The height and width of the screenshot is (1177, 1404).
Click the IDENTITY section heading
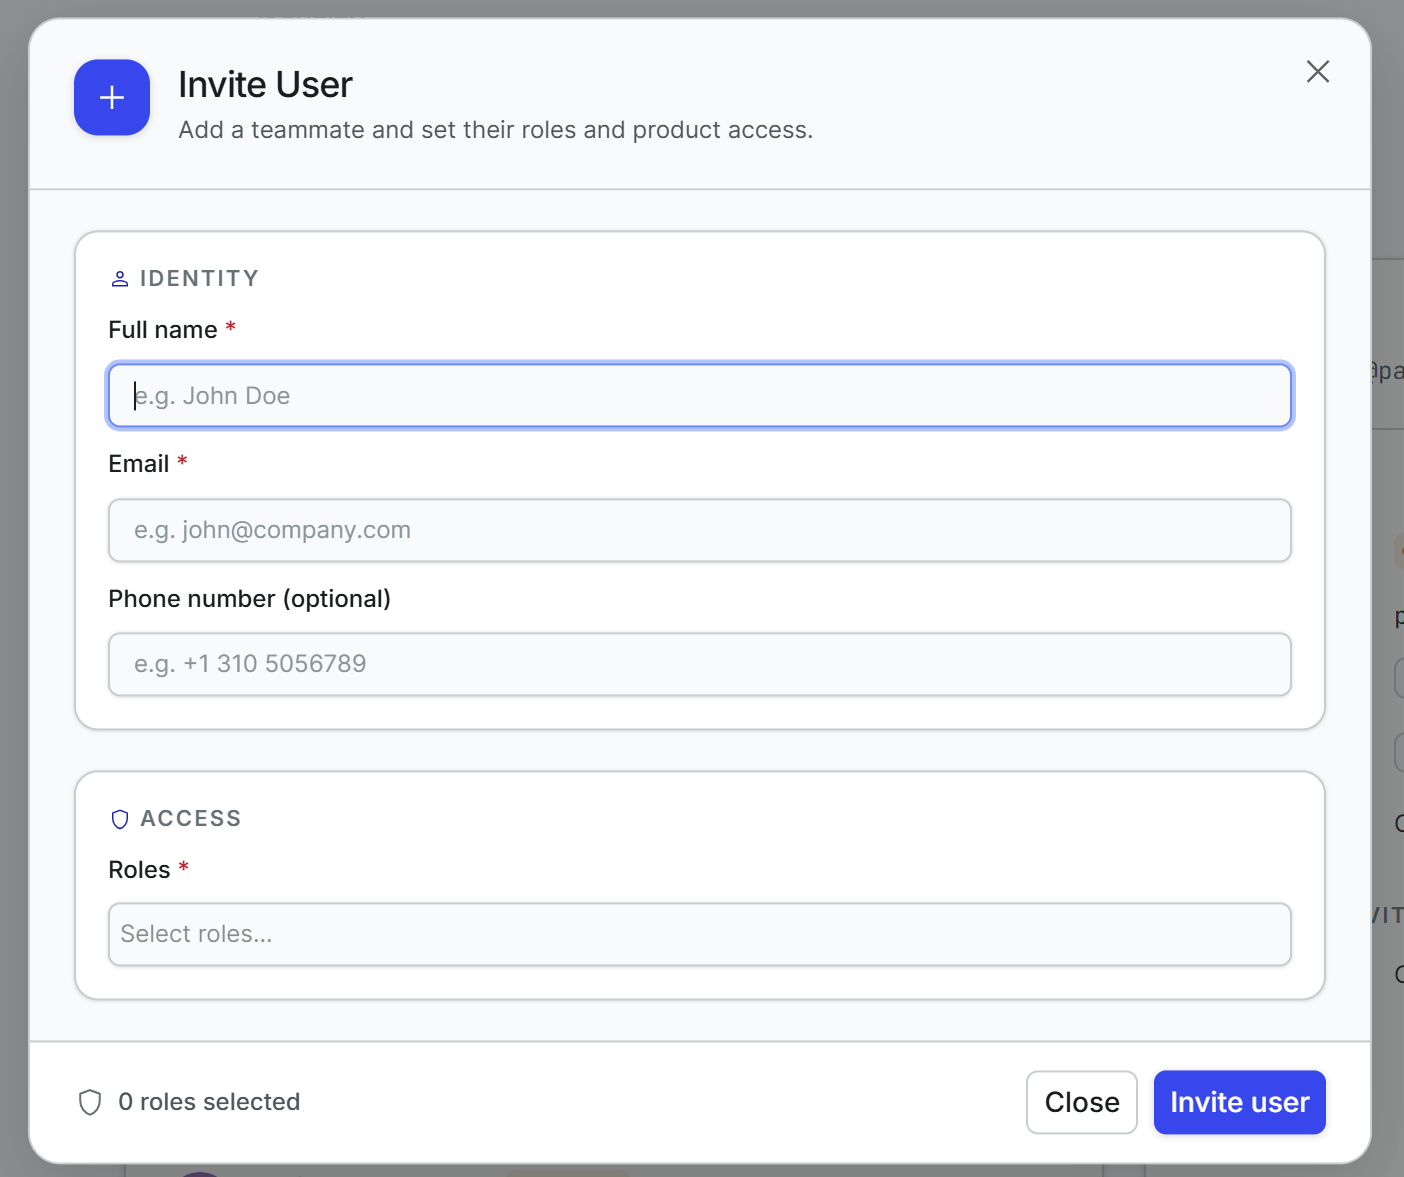(199, 279)
